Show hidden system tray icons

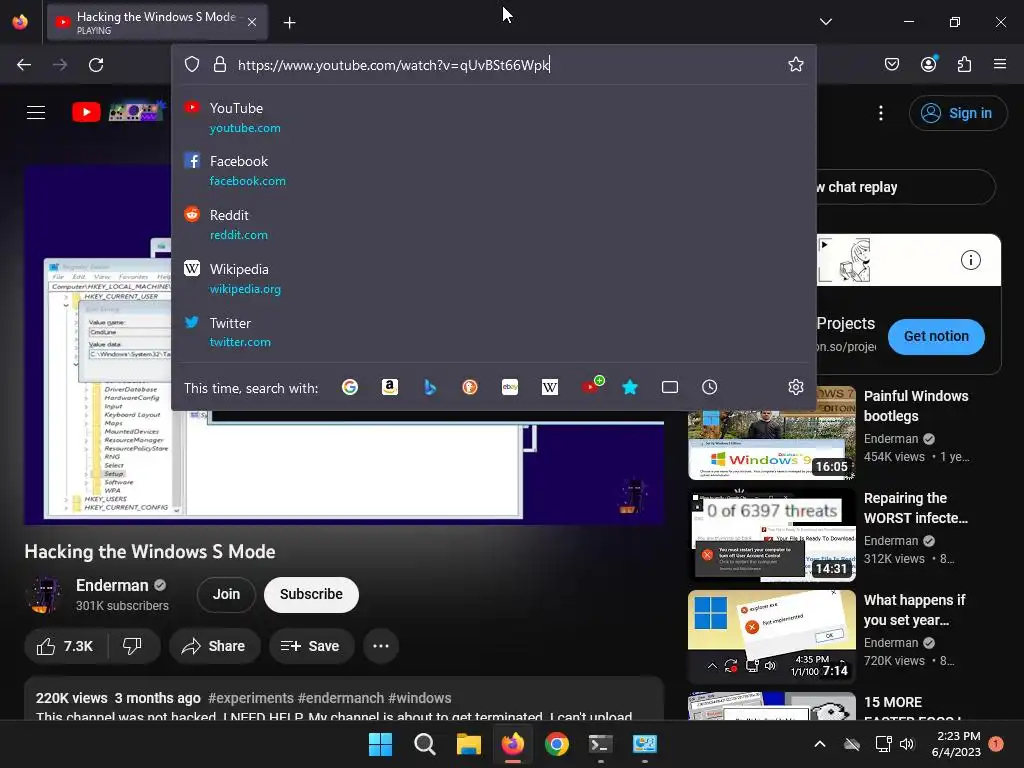(820, 744)
